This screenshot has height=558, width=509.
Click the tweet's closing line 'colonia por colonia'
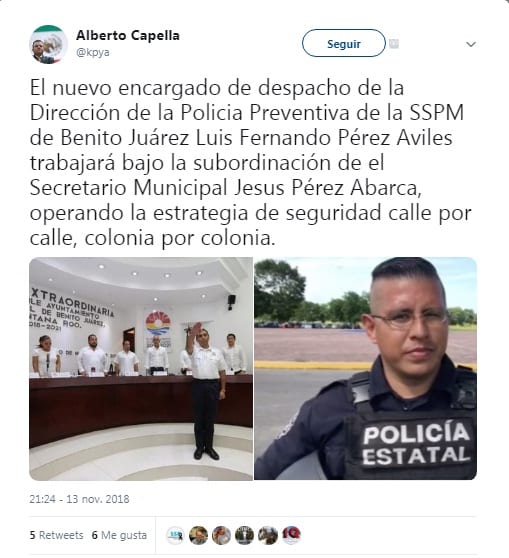180,238
